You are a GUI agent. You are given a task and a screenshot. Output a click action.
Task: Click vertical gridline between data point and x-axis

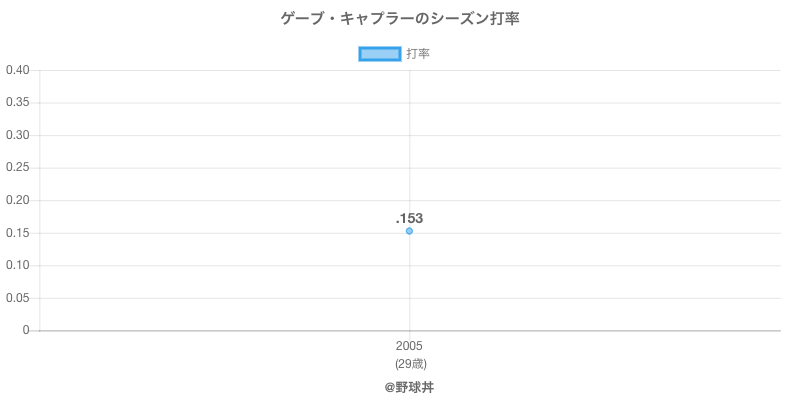click(x=409, y=285)
